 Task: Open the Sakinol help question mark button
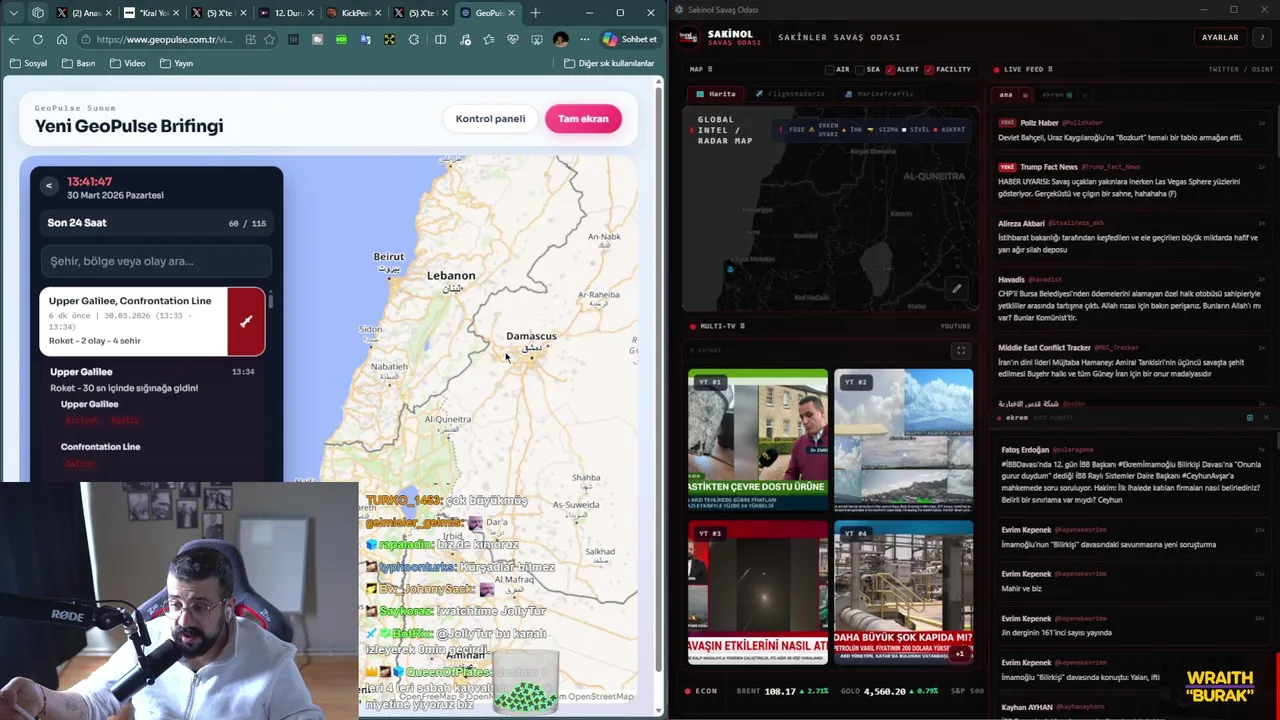[1262, 37]
